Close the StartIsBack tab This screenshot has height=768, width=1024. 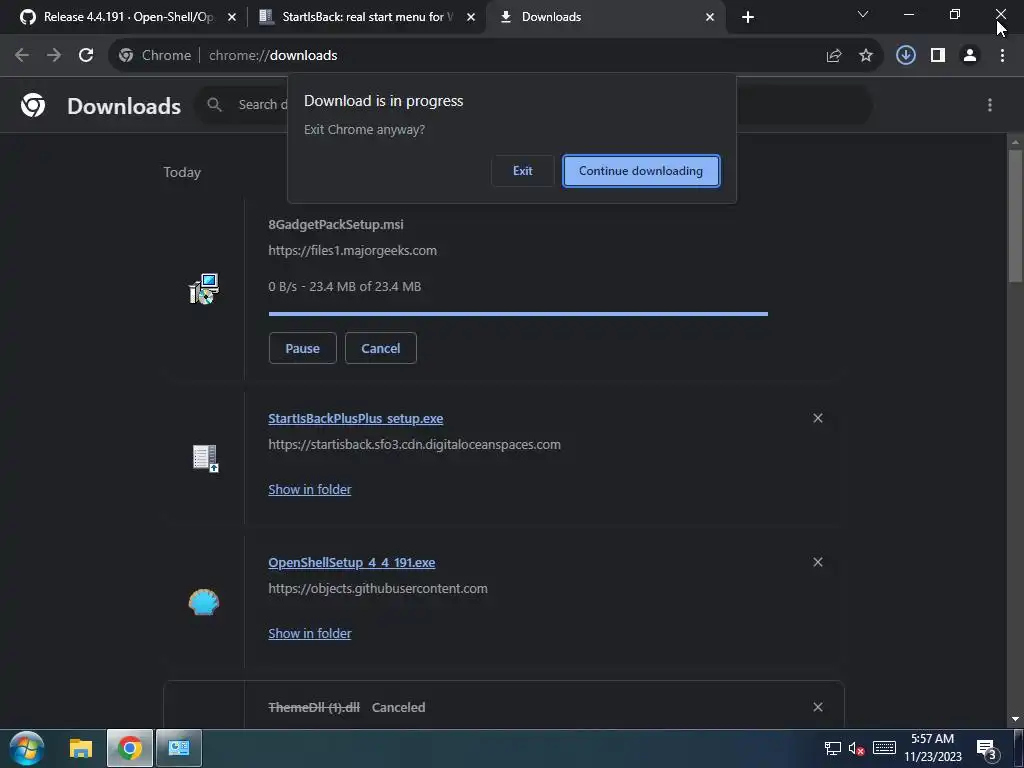coord(471,17)
